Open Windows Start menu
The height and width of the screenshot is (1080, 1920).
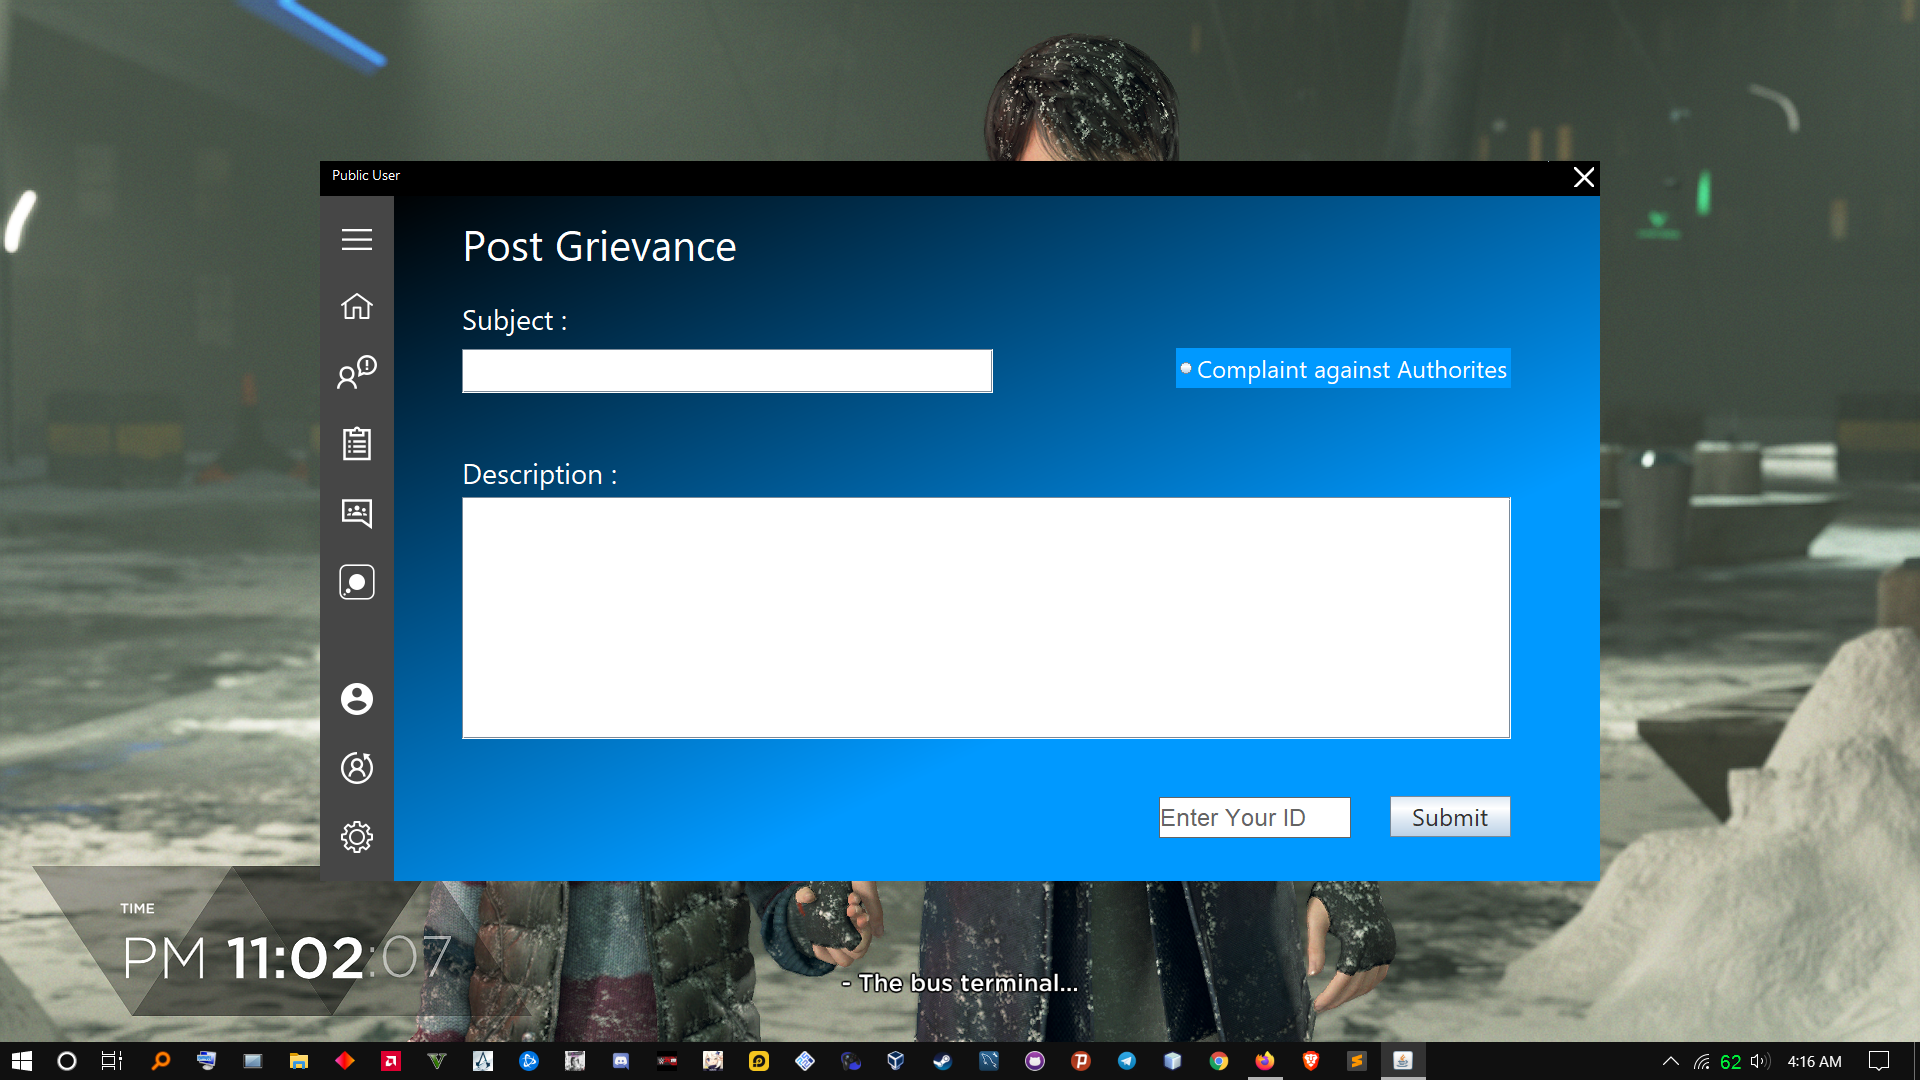[x=22, y=1061]
